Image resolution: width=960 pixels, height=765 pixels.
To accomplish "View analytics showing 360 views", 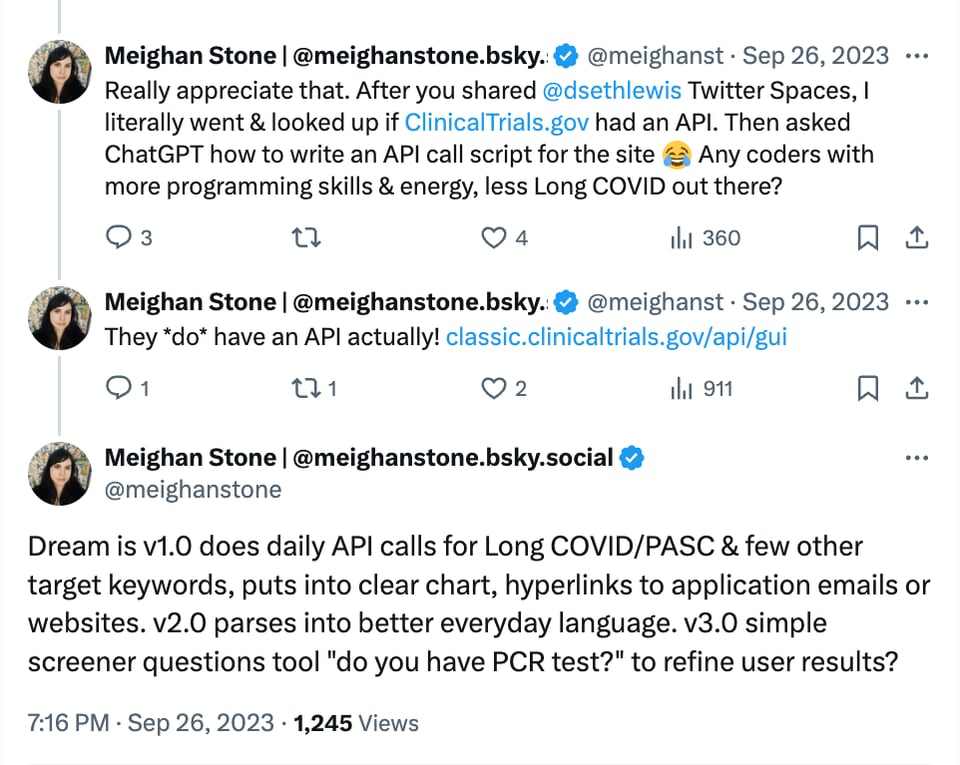I will (681, 238).
